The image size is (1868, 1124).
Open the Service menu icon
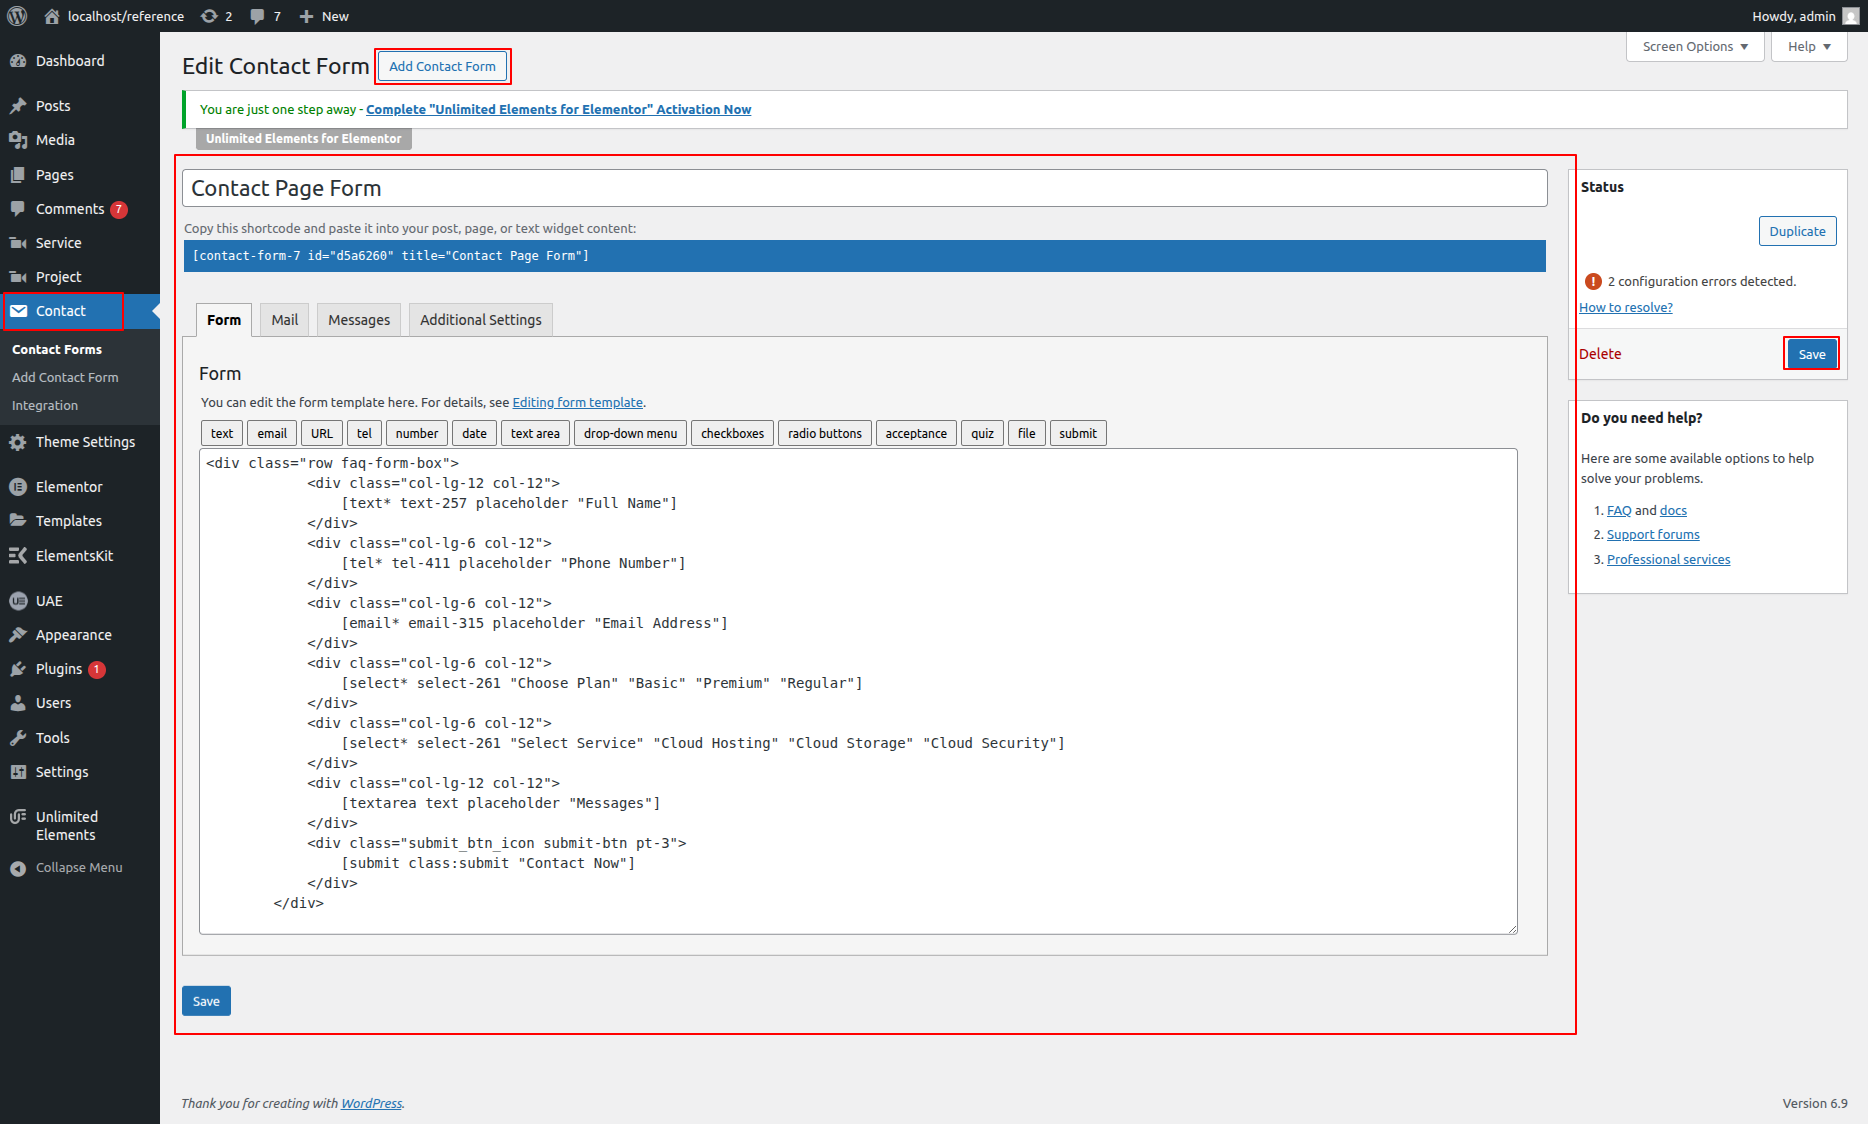point(18,243)
